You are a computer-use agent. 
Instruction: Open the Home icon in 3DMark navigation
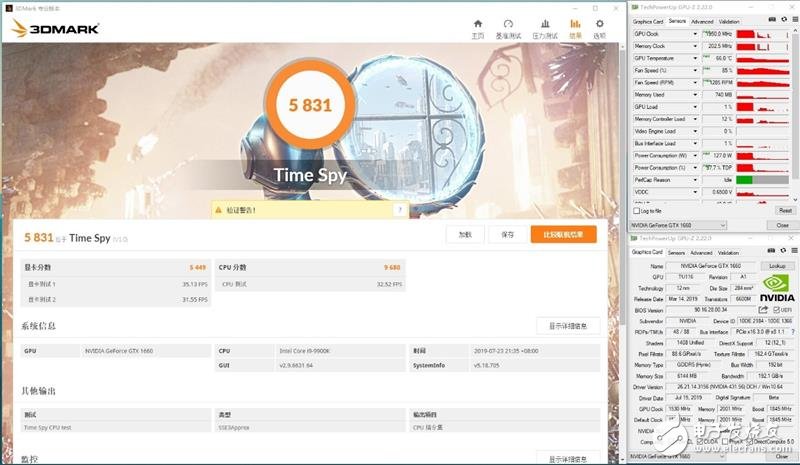(478, 23)
